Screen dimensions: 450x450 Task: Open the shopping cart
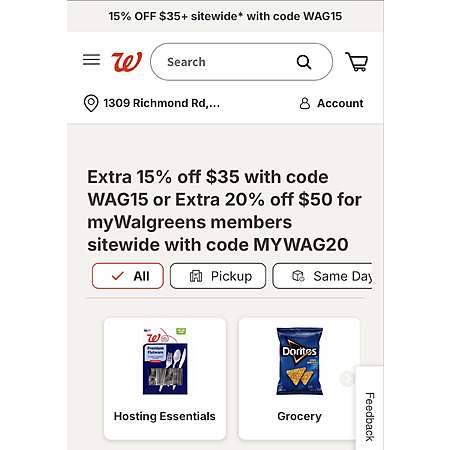coord(356,62)
